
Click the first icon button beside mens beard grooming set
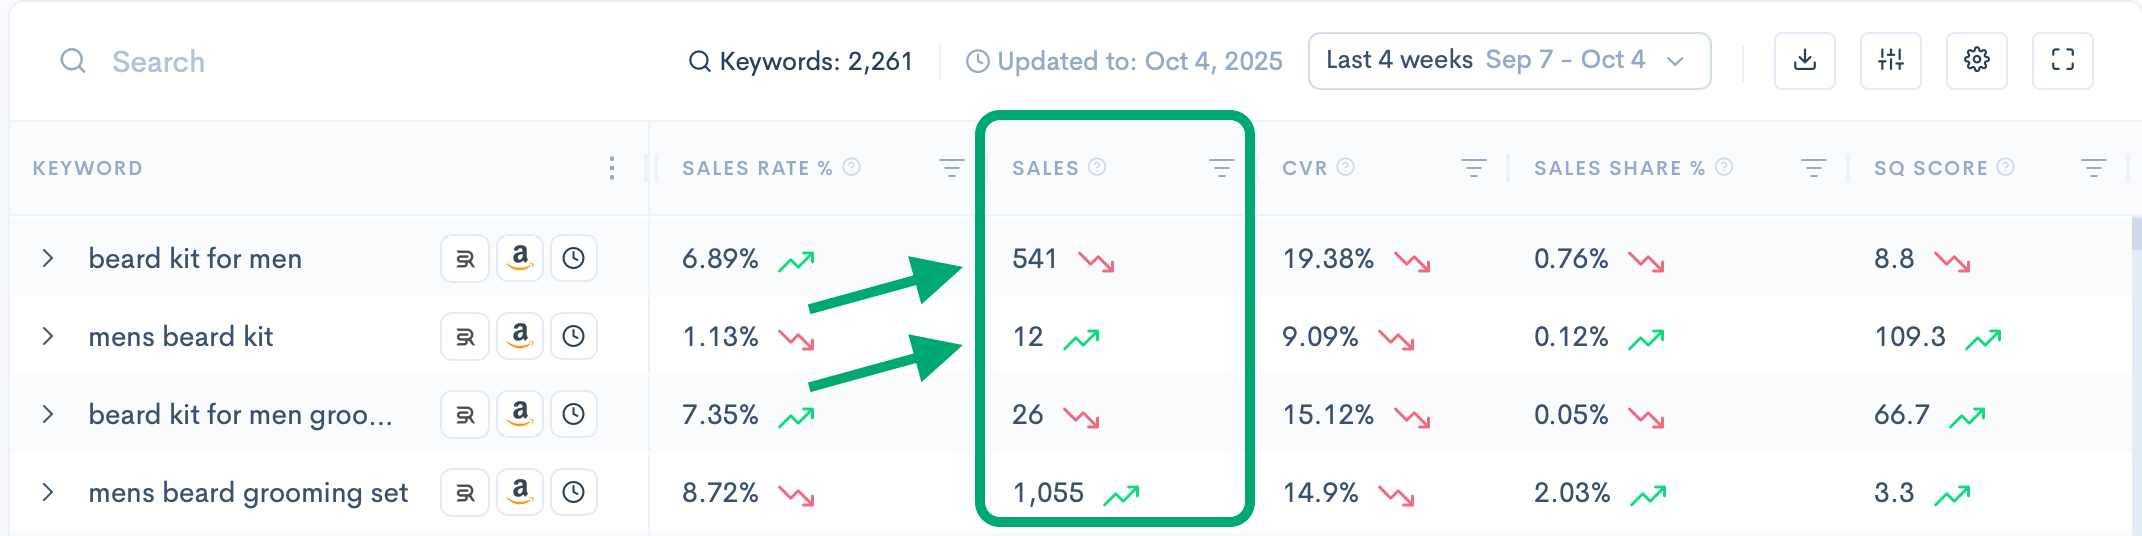pyautogui.click(x=465, y=492)
